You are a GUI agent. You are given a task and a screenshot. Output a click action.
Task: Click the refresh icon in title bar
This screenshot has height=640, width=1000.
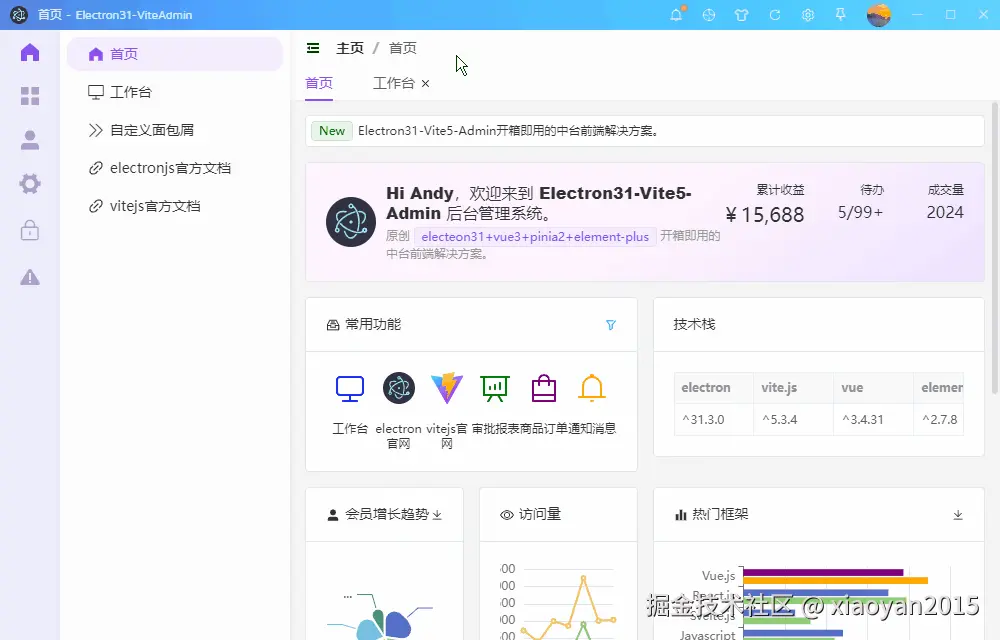(775, 15)
